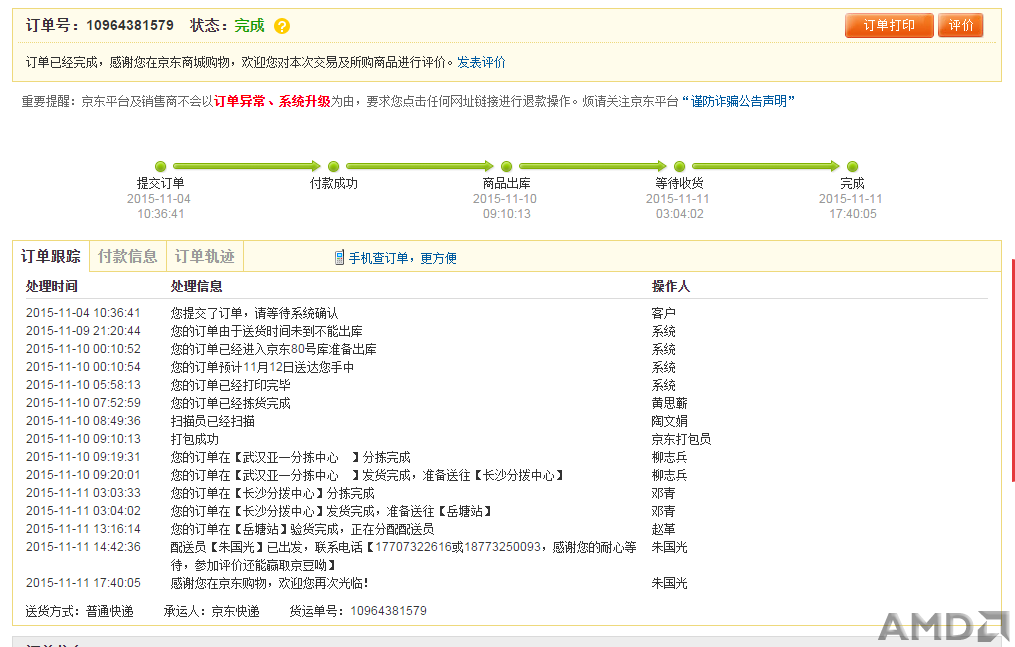Click row 【长沙分拨中心】分拣完成
The image size is (1015, 647).
coord(506,493)
